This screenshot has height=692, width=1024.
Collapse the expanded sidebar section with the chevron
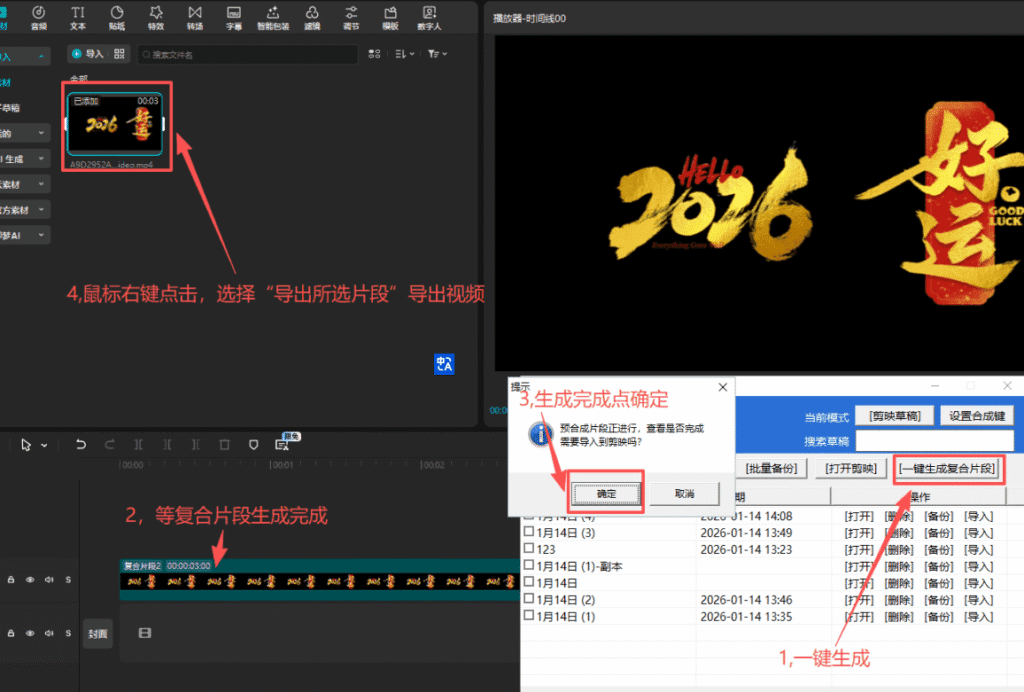tap(41, 55)
